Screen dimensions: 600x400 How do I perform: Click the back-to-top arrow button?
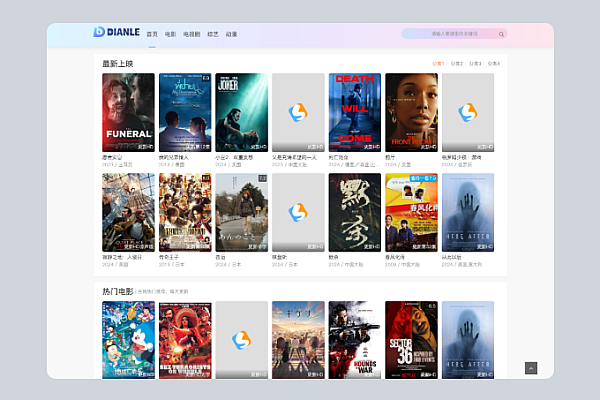[x=531, y=368]
